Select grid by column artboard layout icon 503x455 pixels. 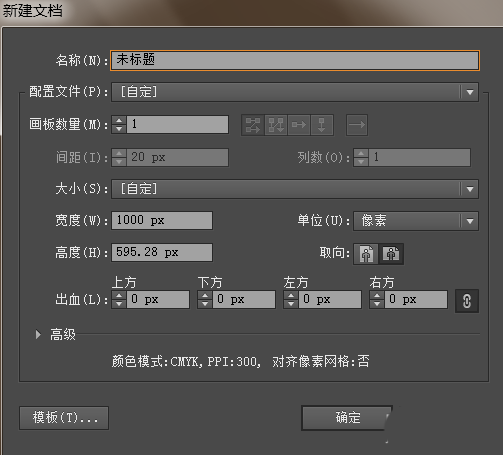point(276,125)
